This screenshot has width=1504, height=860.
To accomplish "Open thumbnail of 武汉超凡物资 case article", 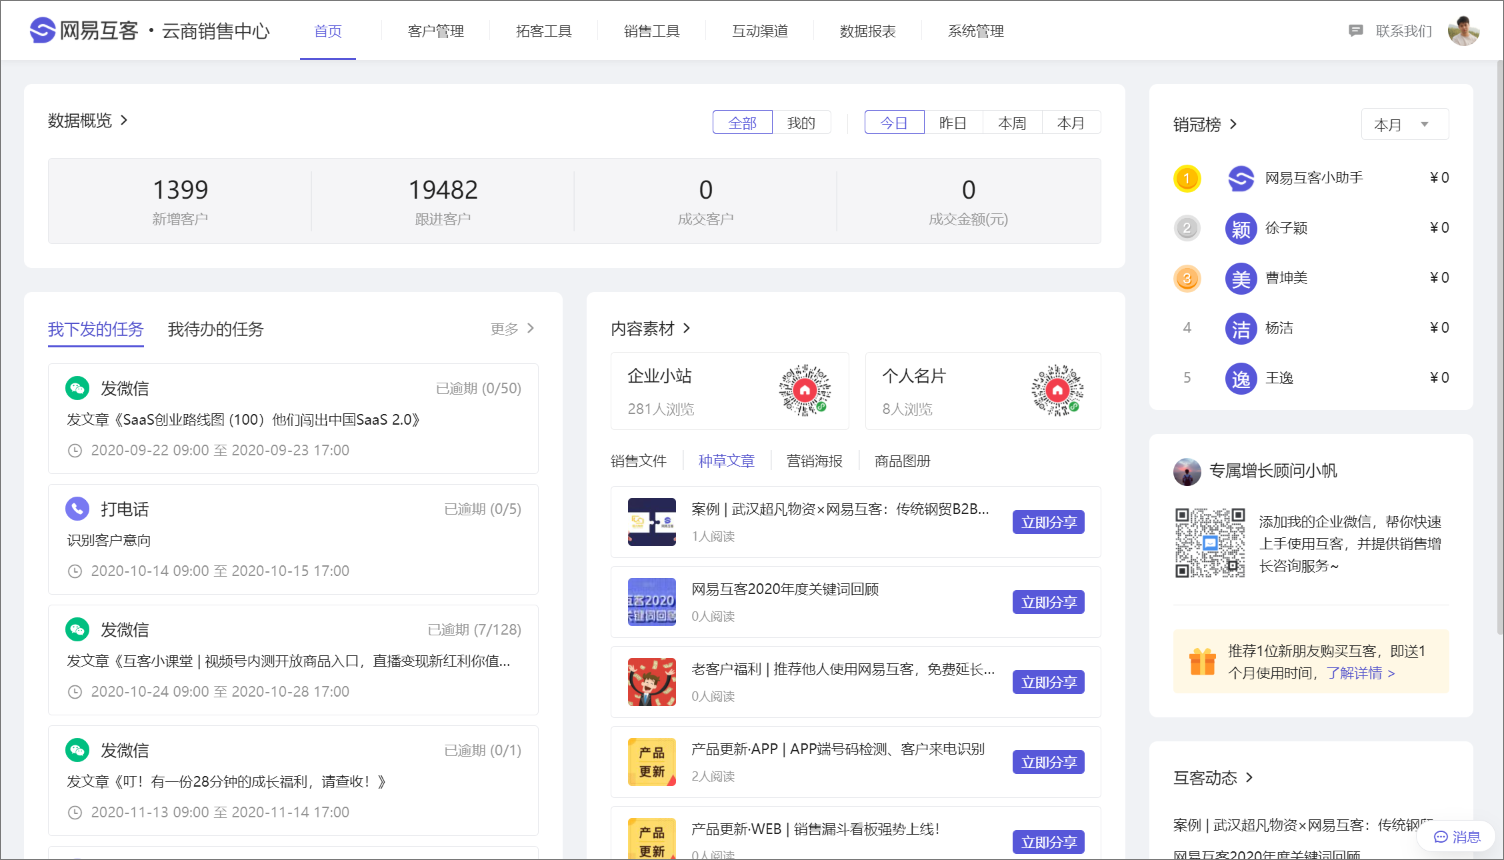I will tap(652, 522).
